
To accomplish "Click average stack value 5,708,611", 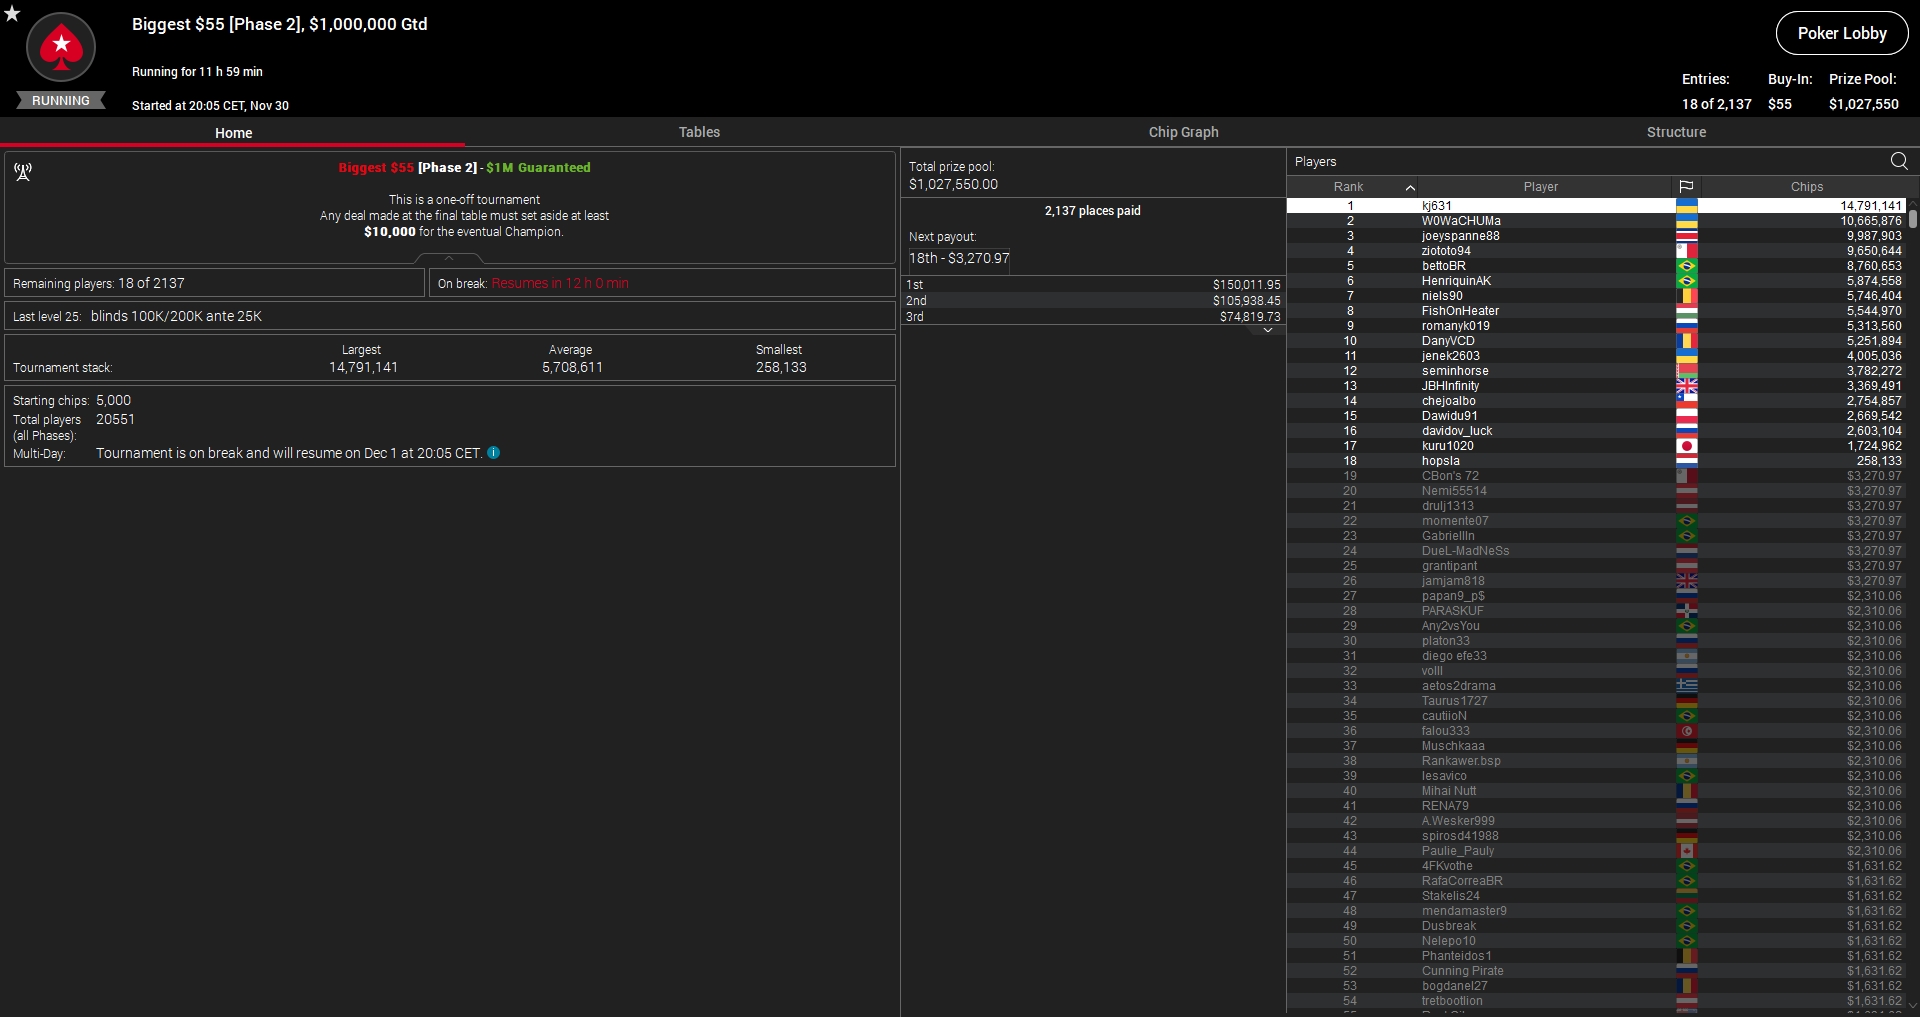I will [x=572, y=367].
